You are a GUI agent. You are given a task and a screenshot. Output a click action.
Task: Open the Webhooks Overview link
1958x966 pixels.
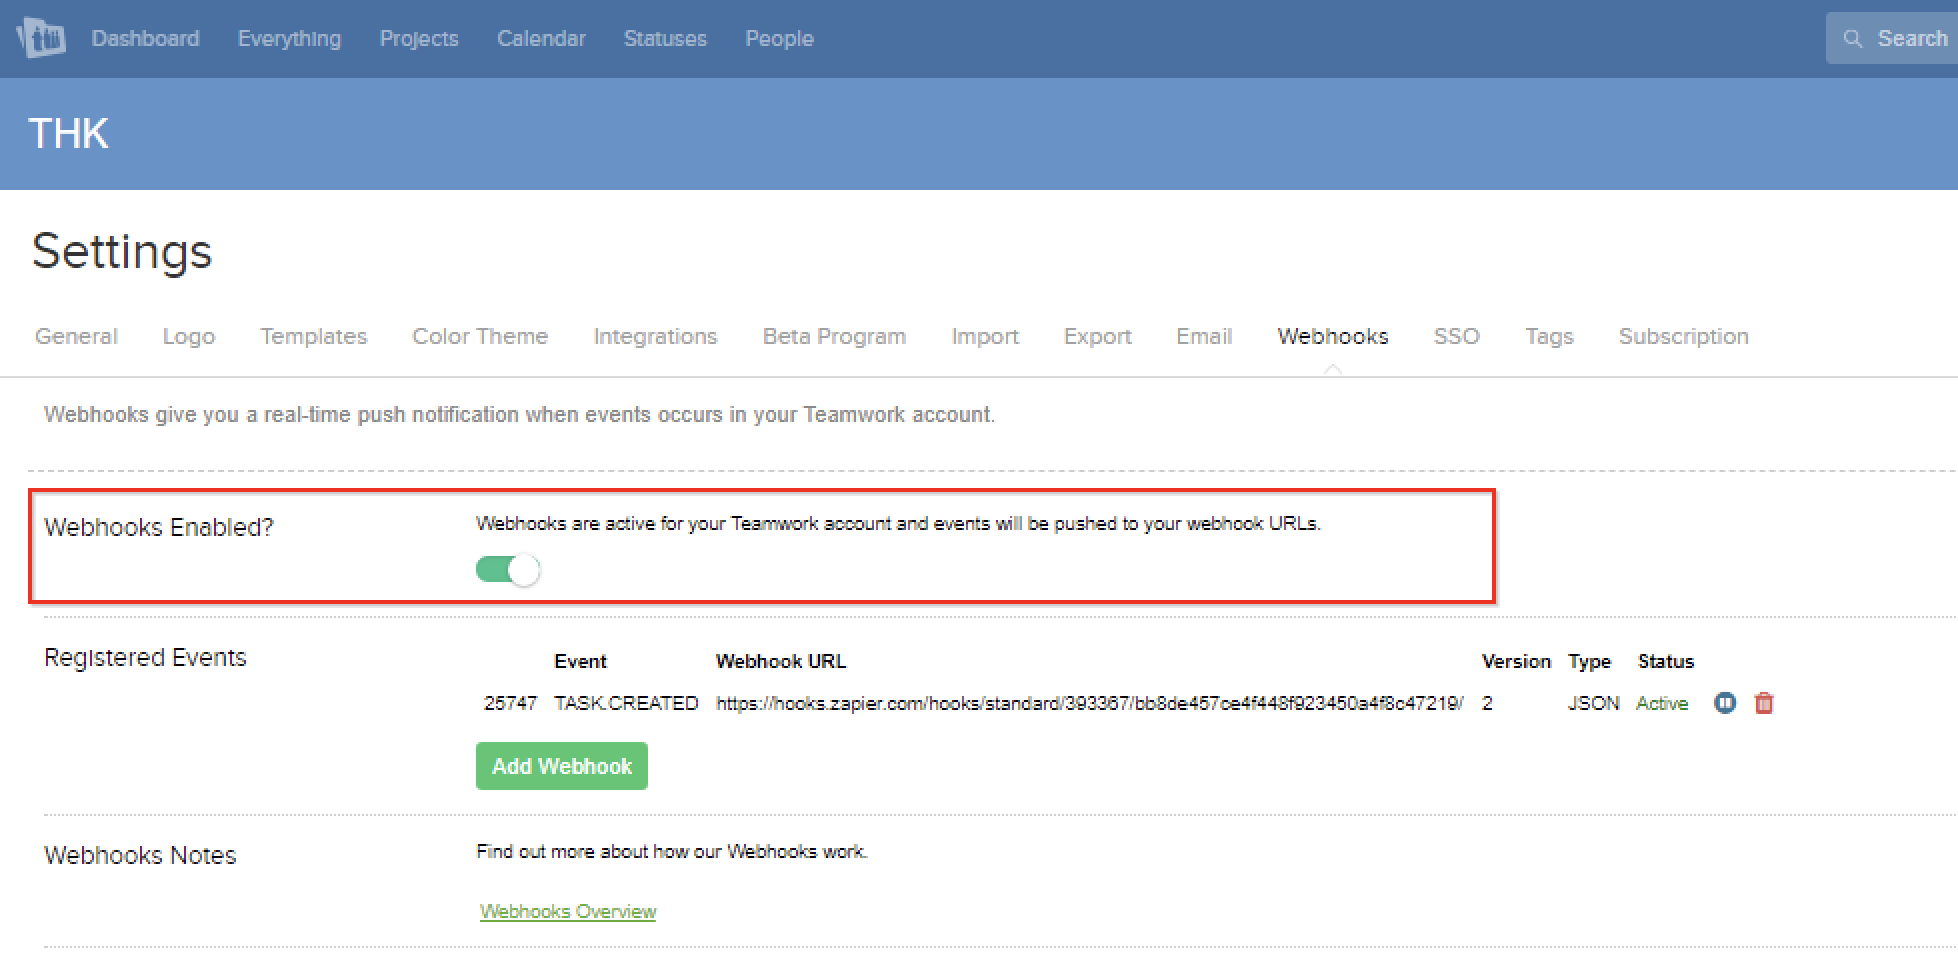pyautogui.click(x=568, y=911)
